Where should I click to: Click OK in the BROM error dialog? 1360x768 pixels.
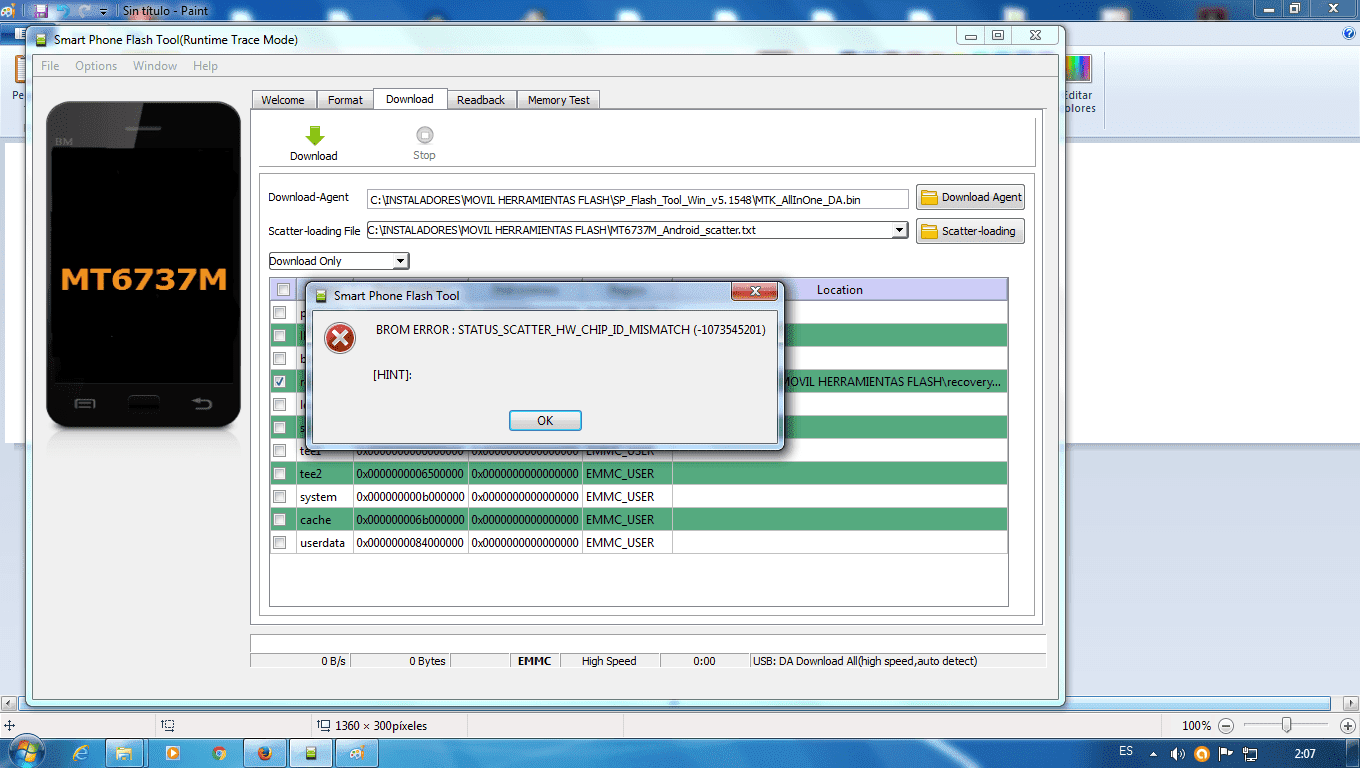(x=545, y=420)
